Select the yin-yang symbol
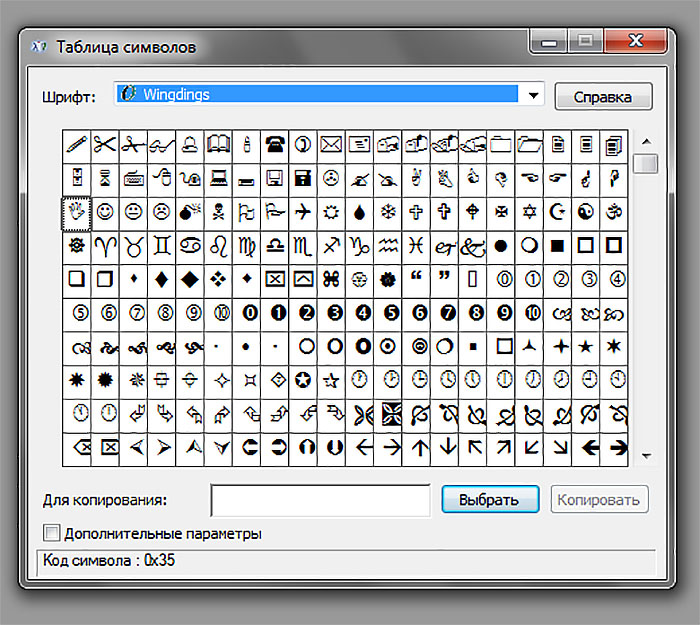Image resolution: width=700 pixels, height=625 pixels. click(585, 212)
